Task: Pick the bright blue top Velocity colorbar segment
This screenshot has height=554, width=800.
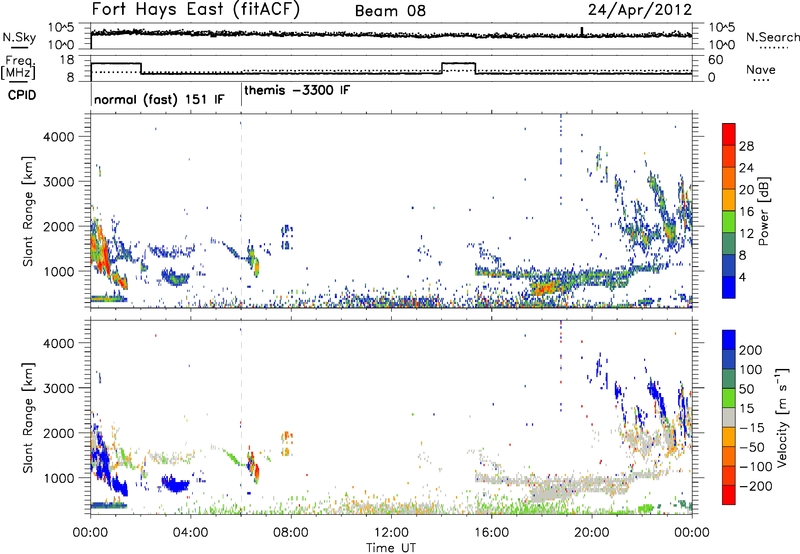Action: click(729, 340)
